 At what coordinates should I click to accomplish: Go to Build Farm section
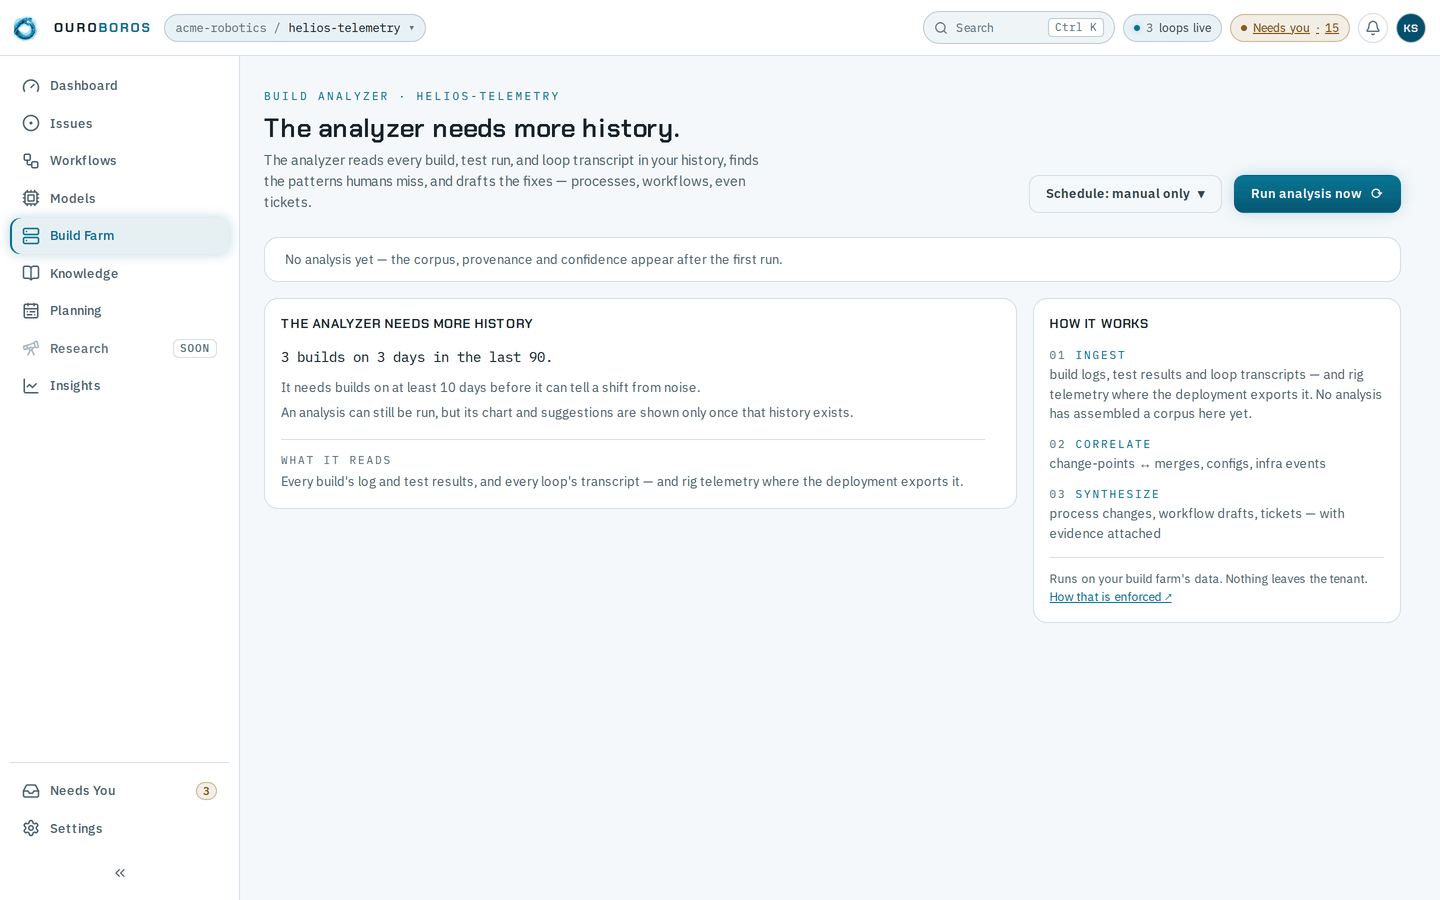pyautogui.click(x=120, y=236)
